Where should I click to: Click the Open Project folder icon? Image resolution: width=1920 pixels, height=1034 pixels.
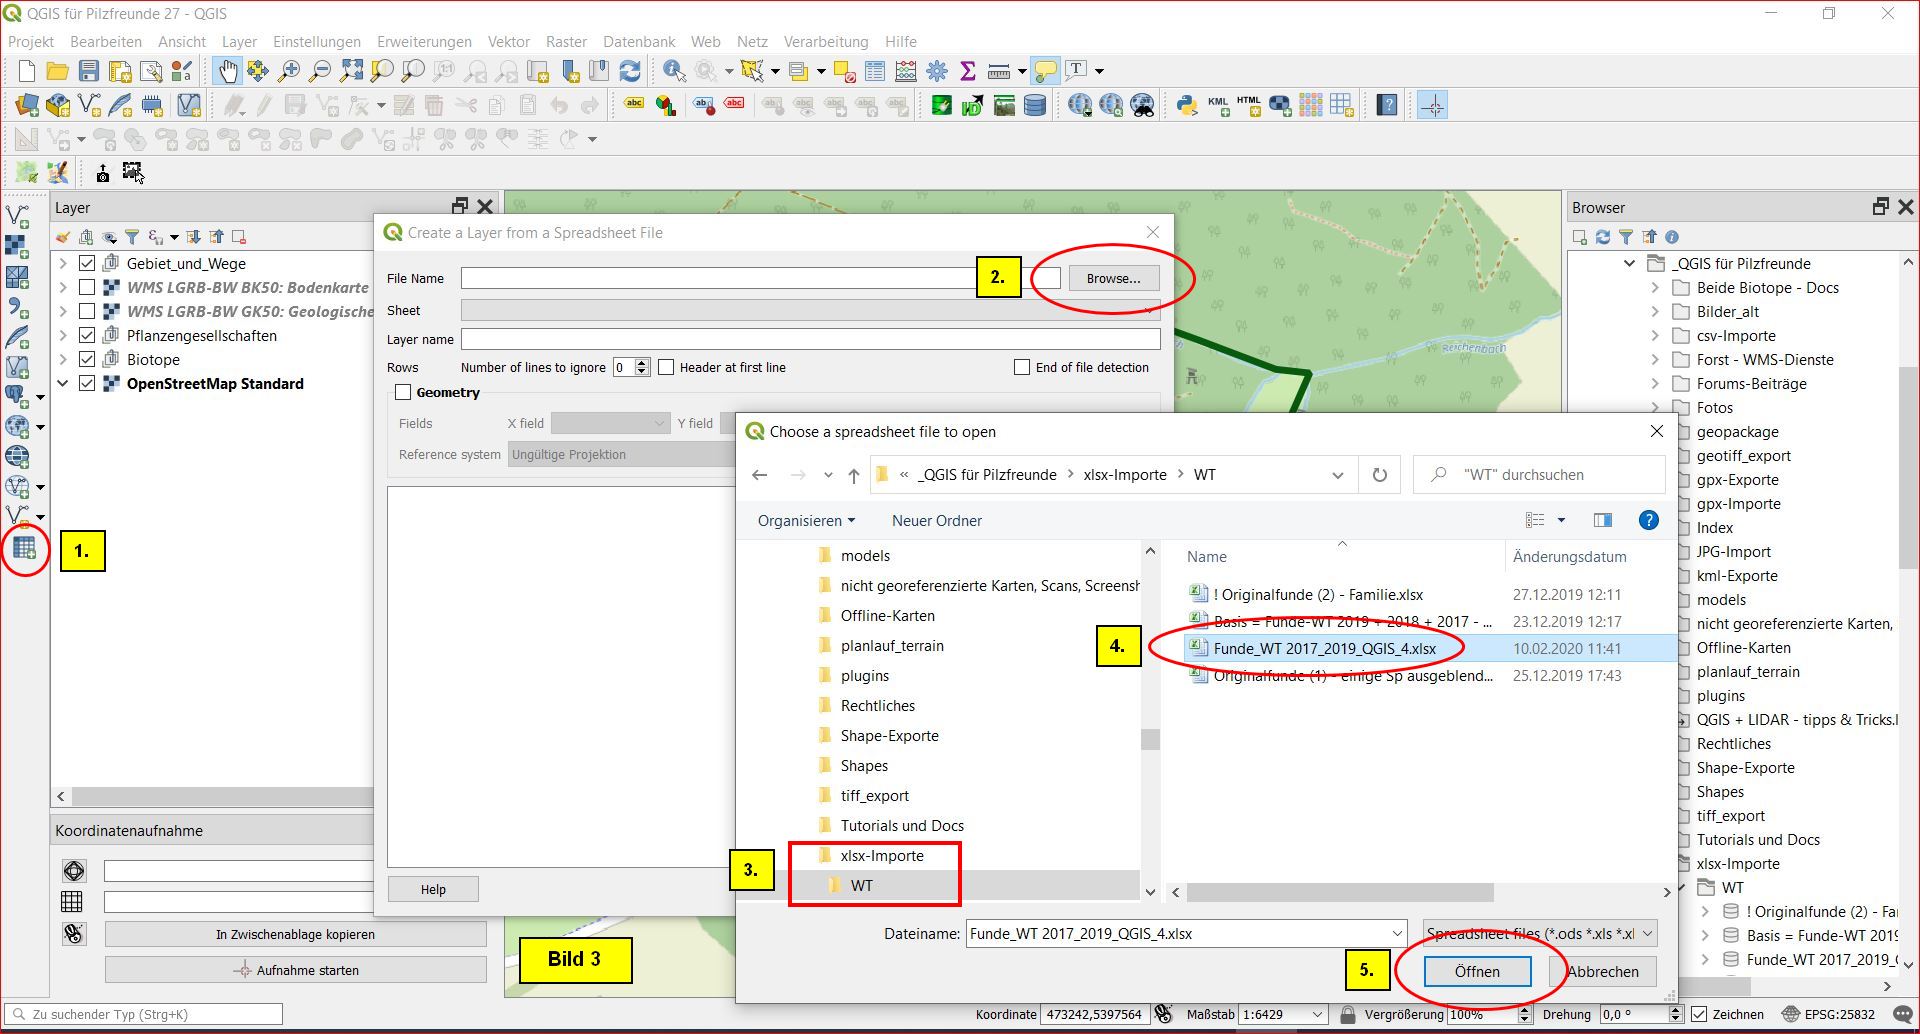(58, 71)
